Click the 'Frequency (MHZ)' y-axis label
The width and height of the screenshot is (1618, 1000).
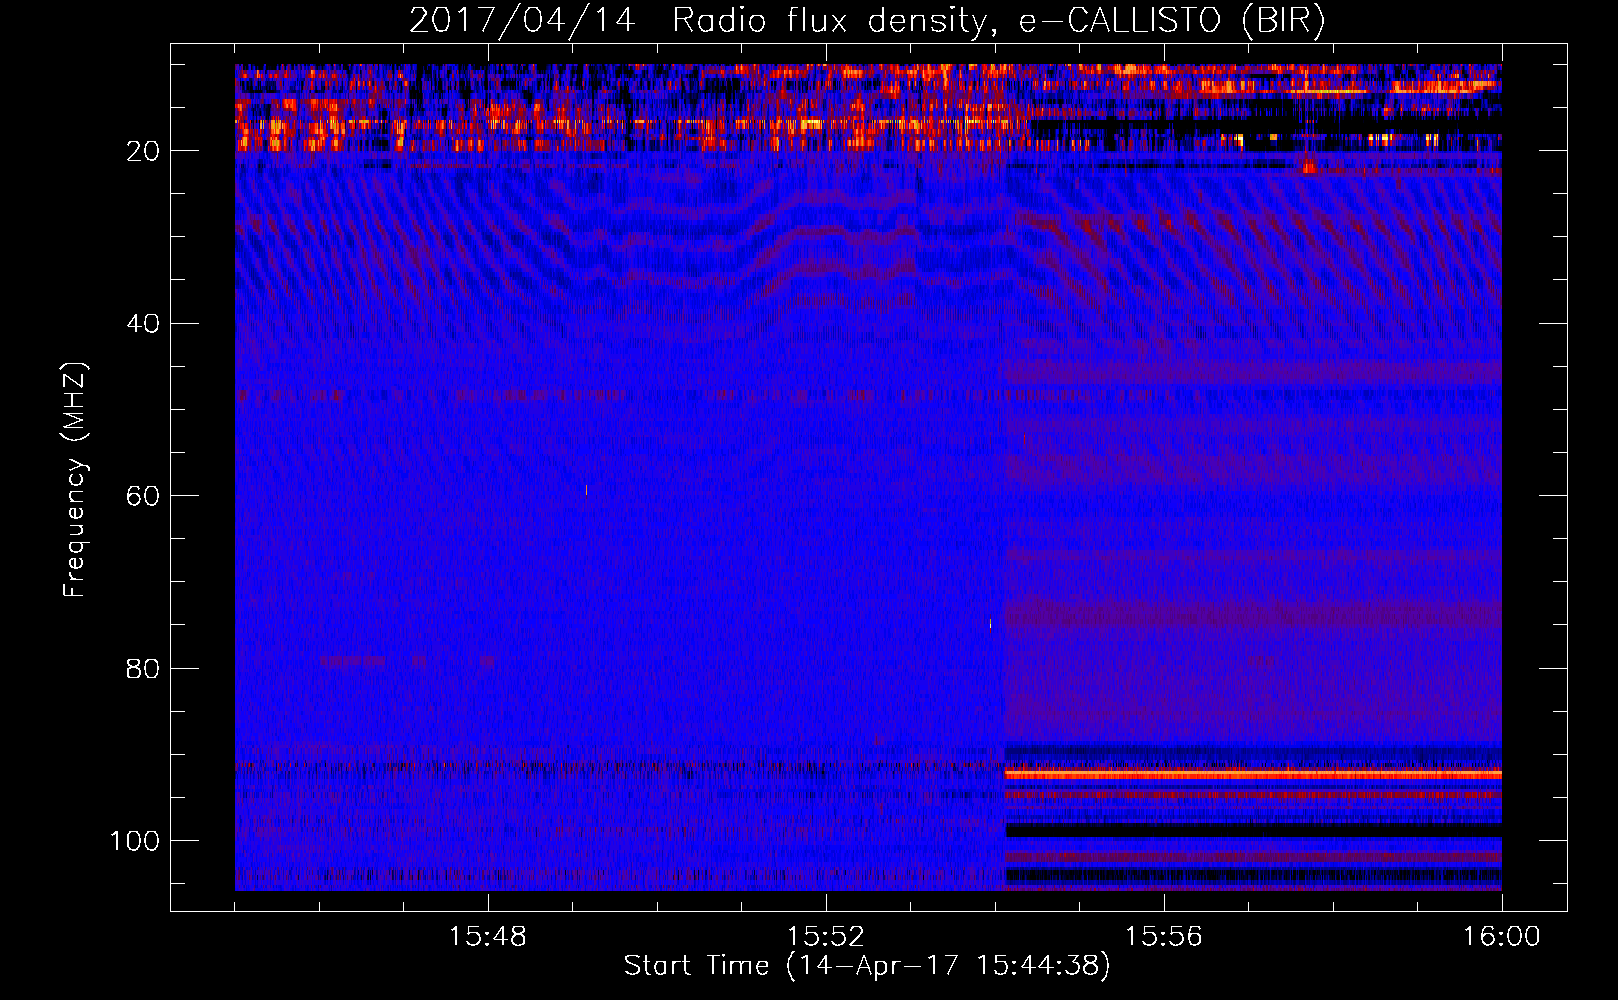[74, 479]
